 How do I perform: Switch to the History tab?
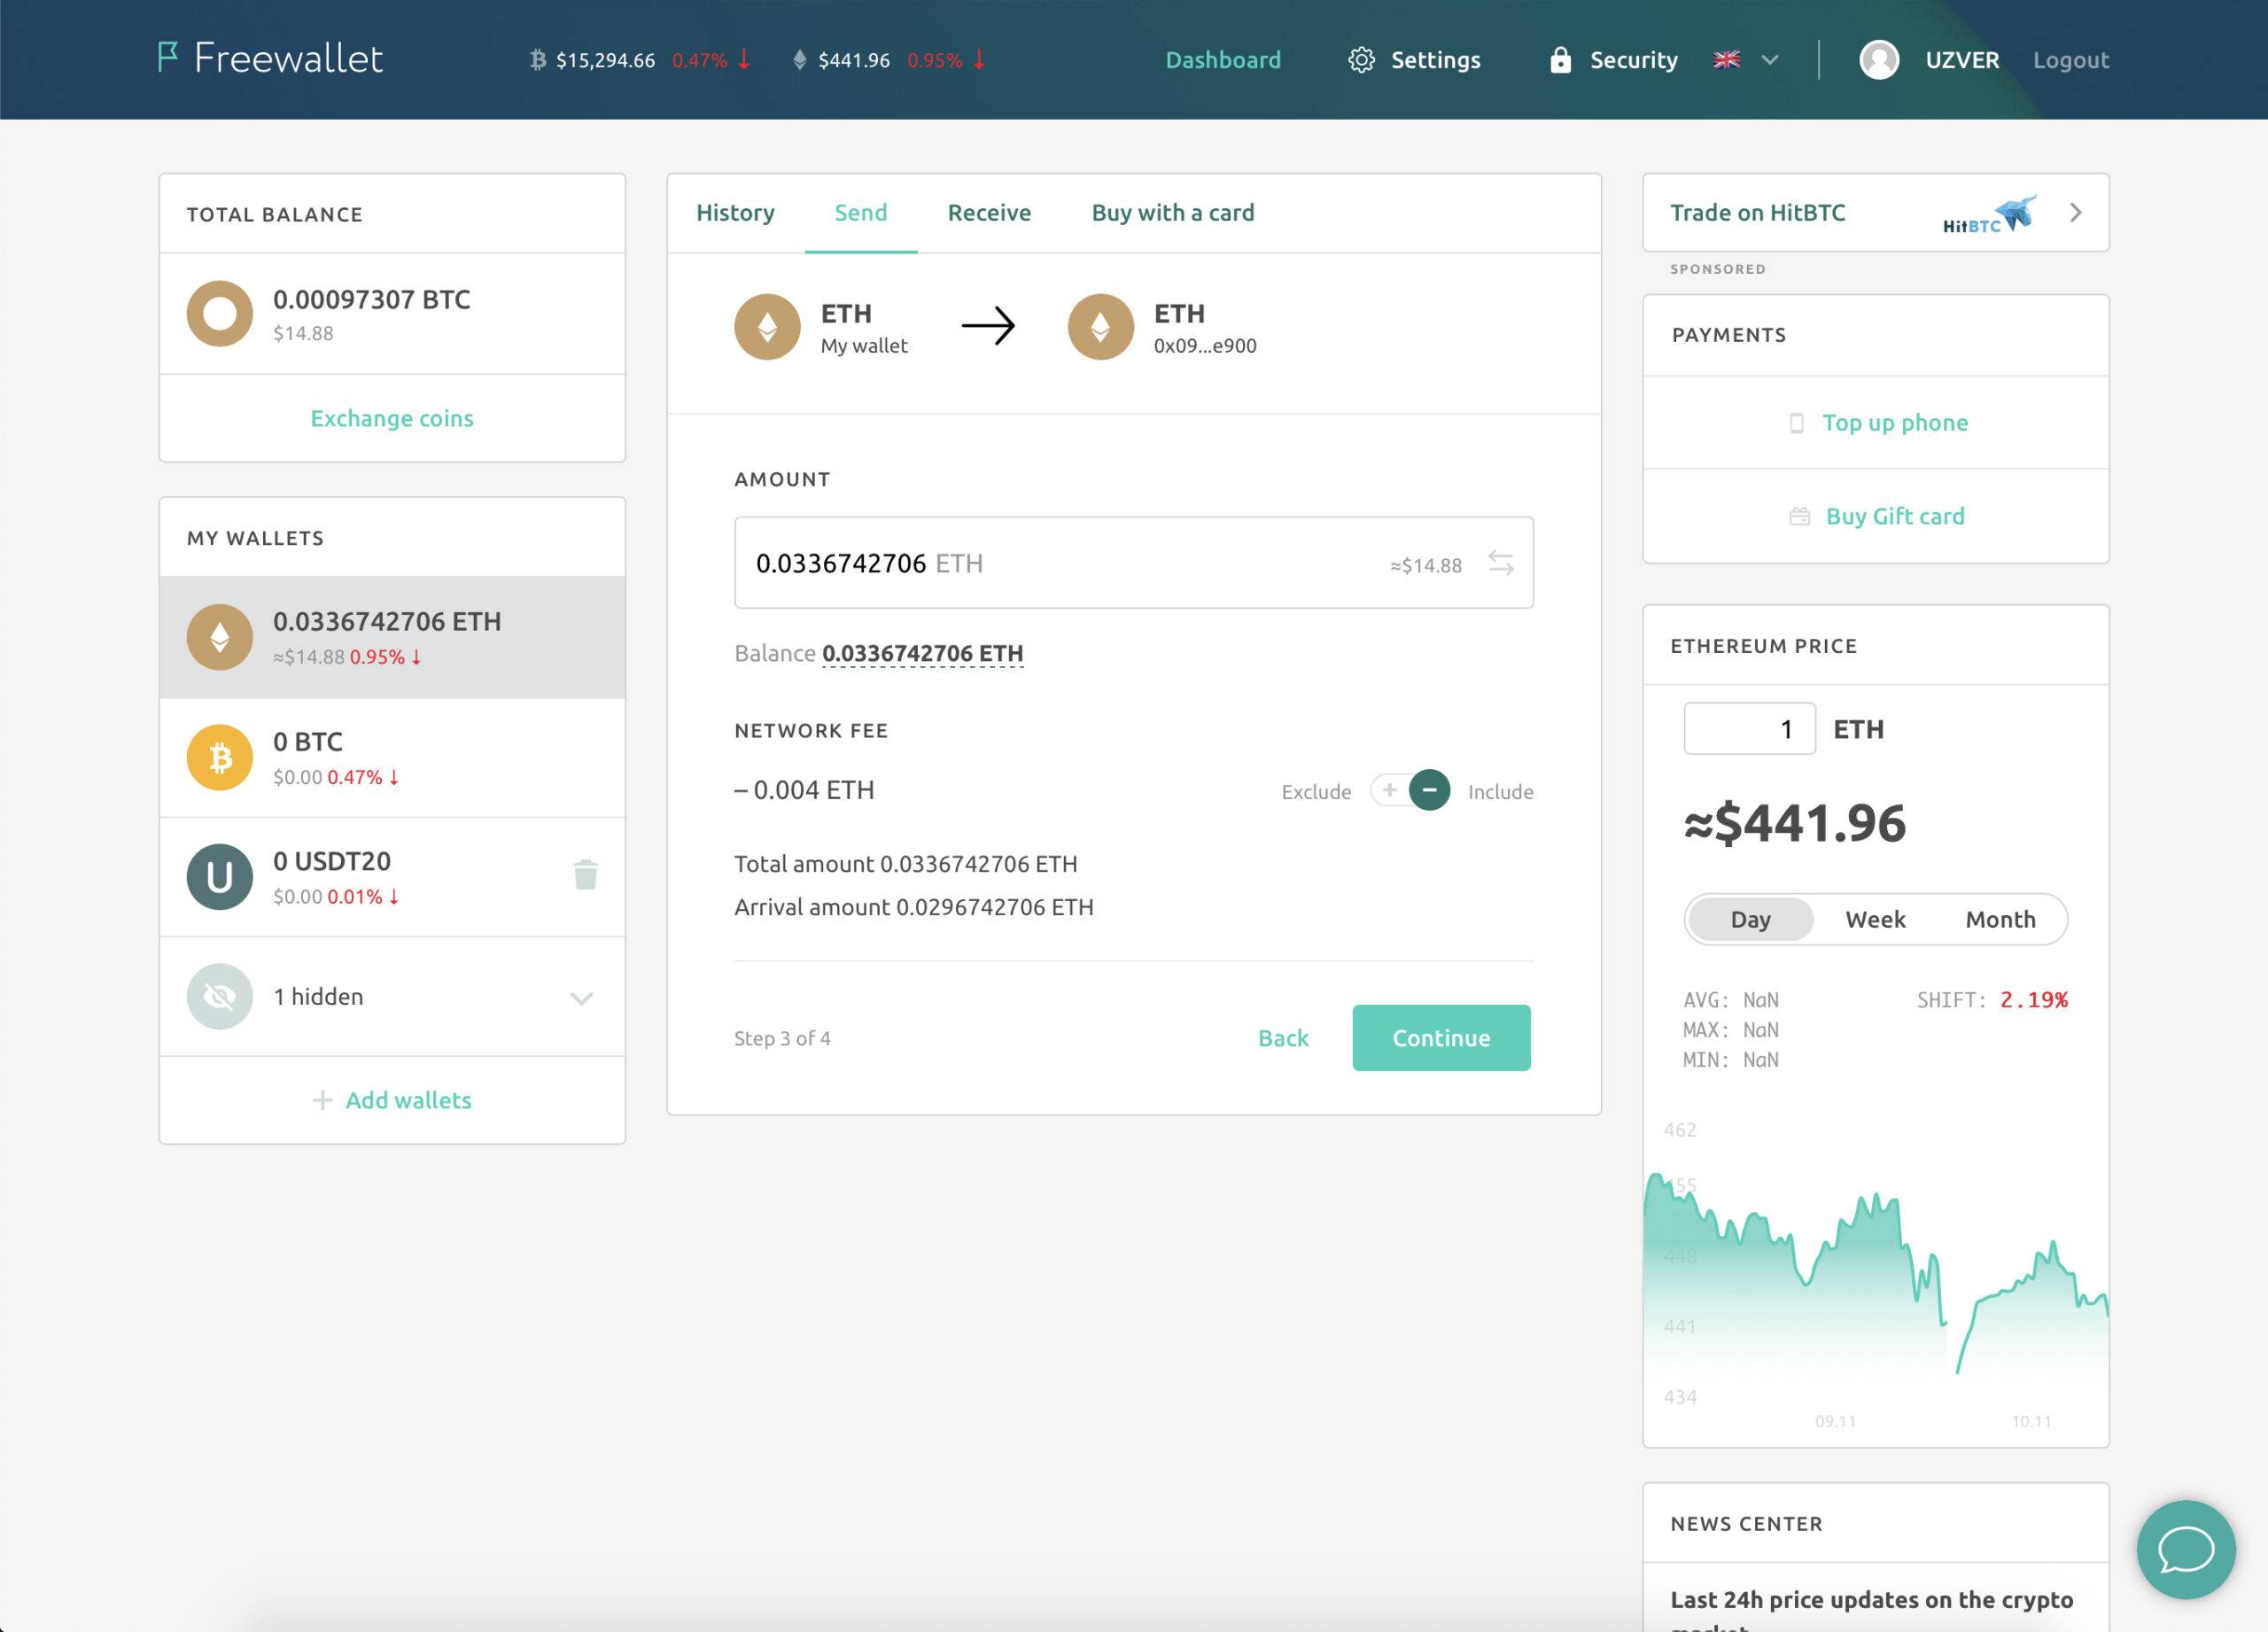coord(736,213)
